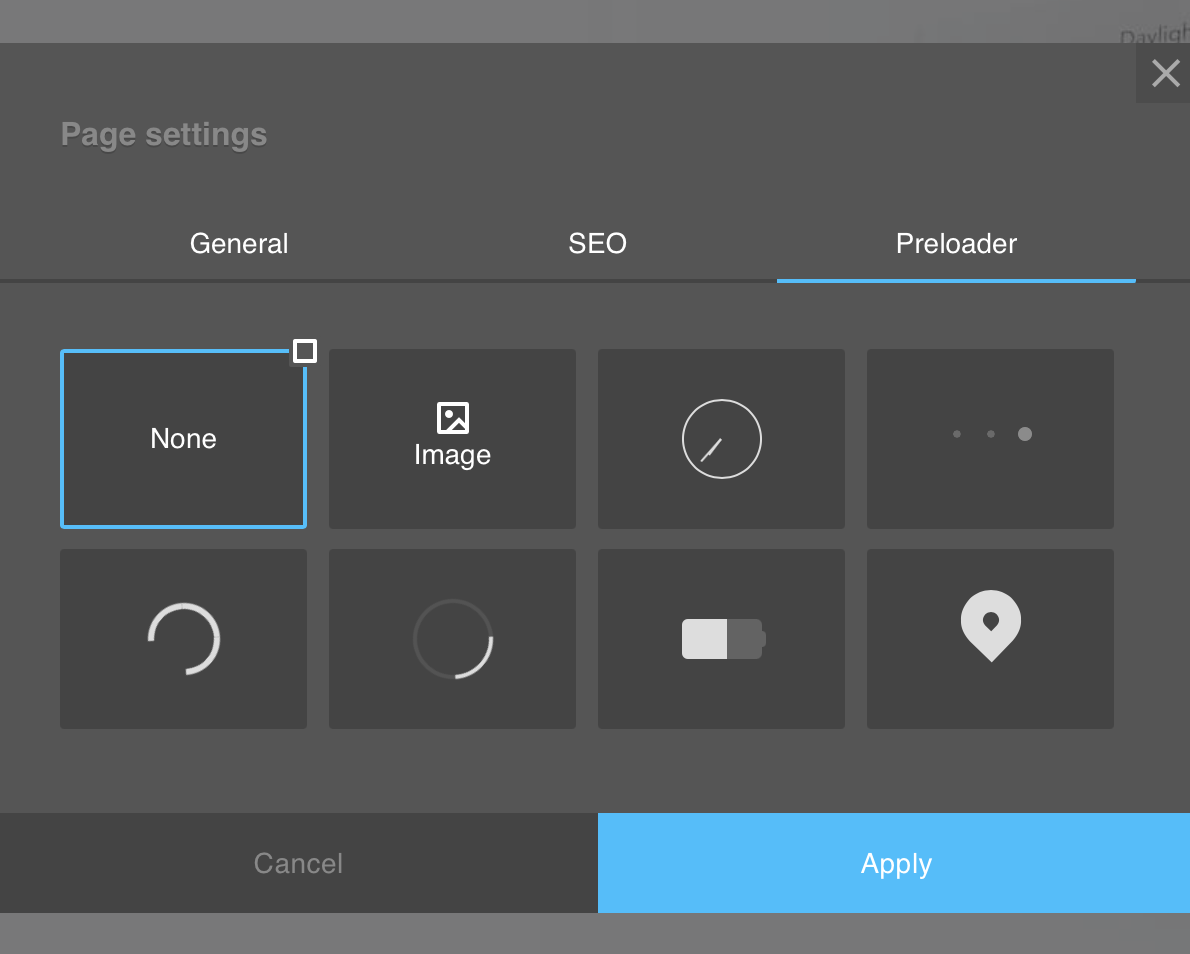
Task: Click the picture icon in Image tile
Action: 453,418
